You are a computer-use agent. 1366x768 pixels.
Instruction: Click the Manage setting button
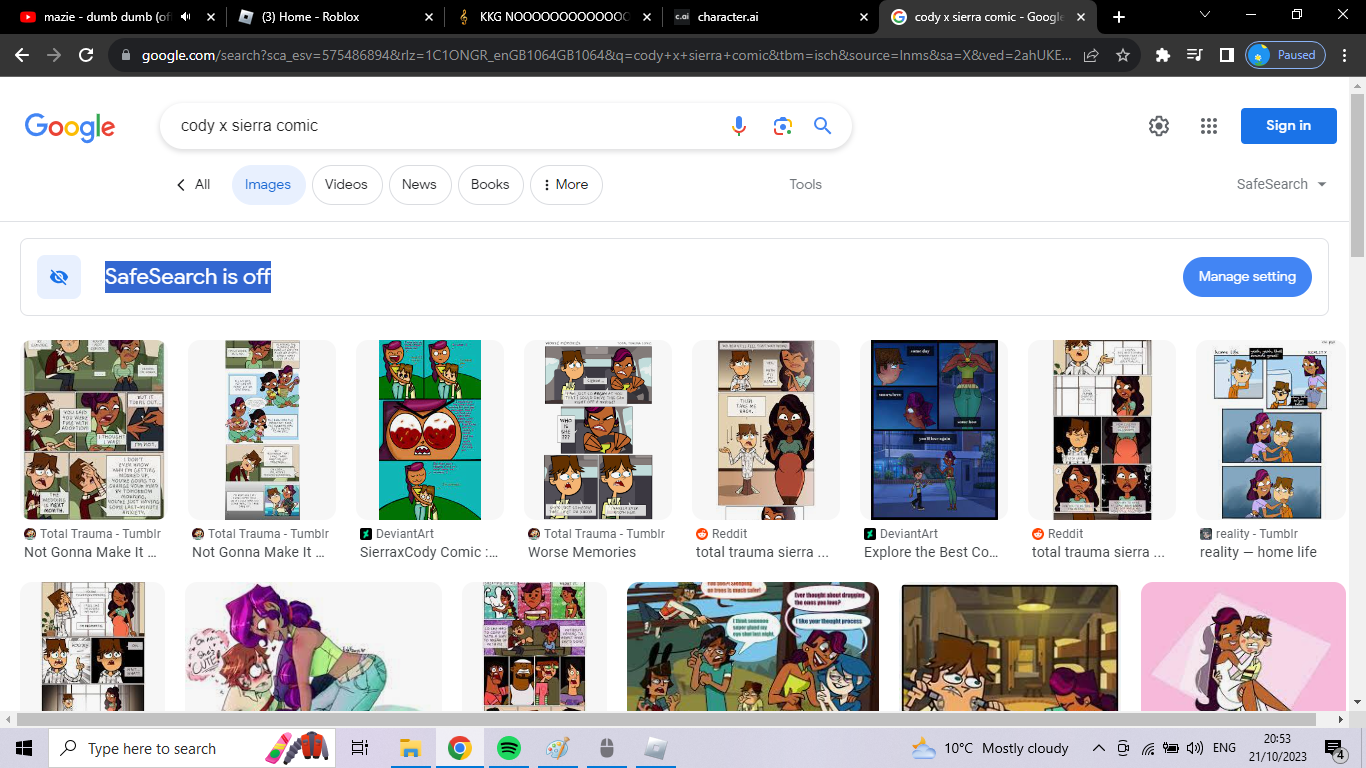click(x=1247, y=277)
